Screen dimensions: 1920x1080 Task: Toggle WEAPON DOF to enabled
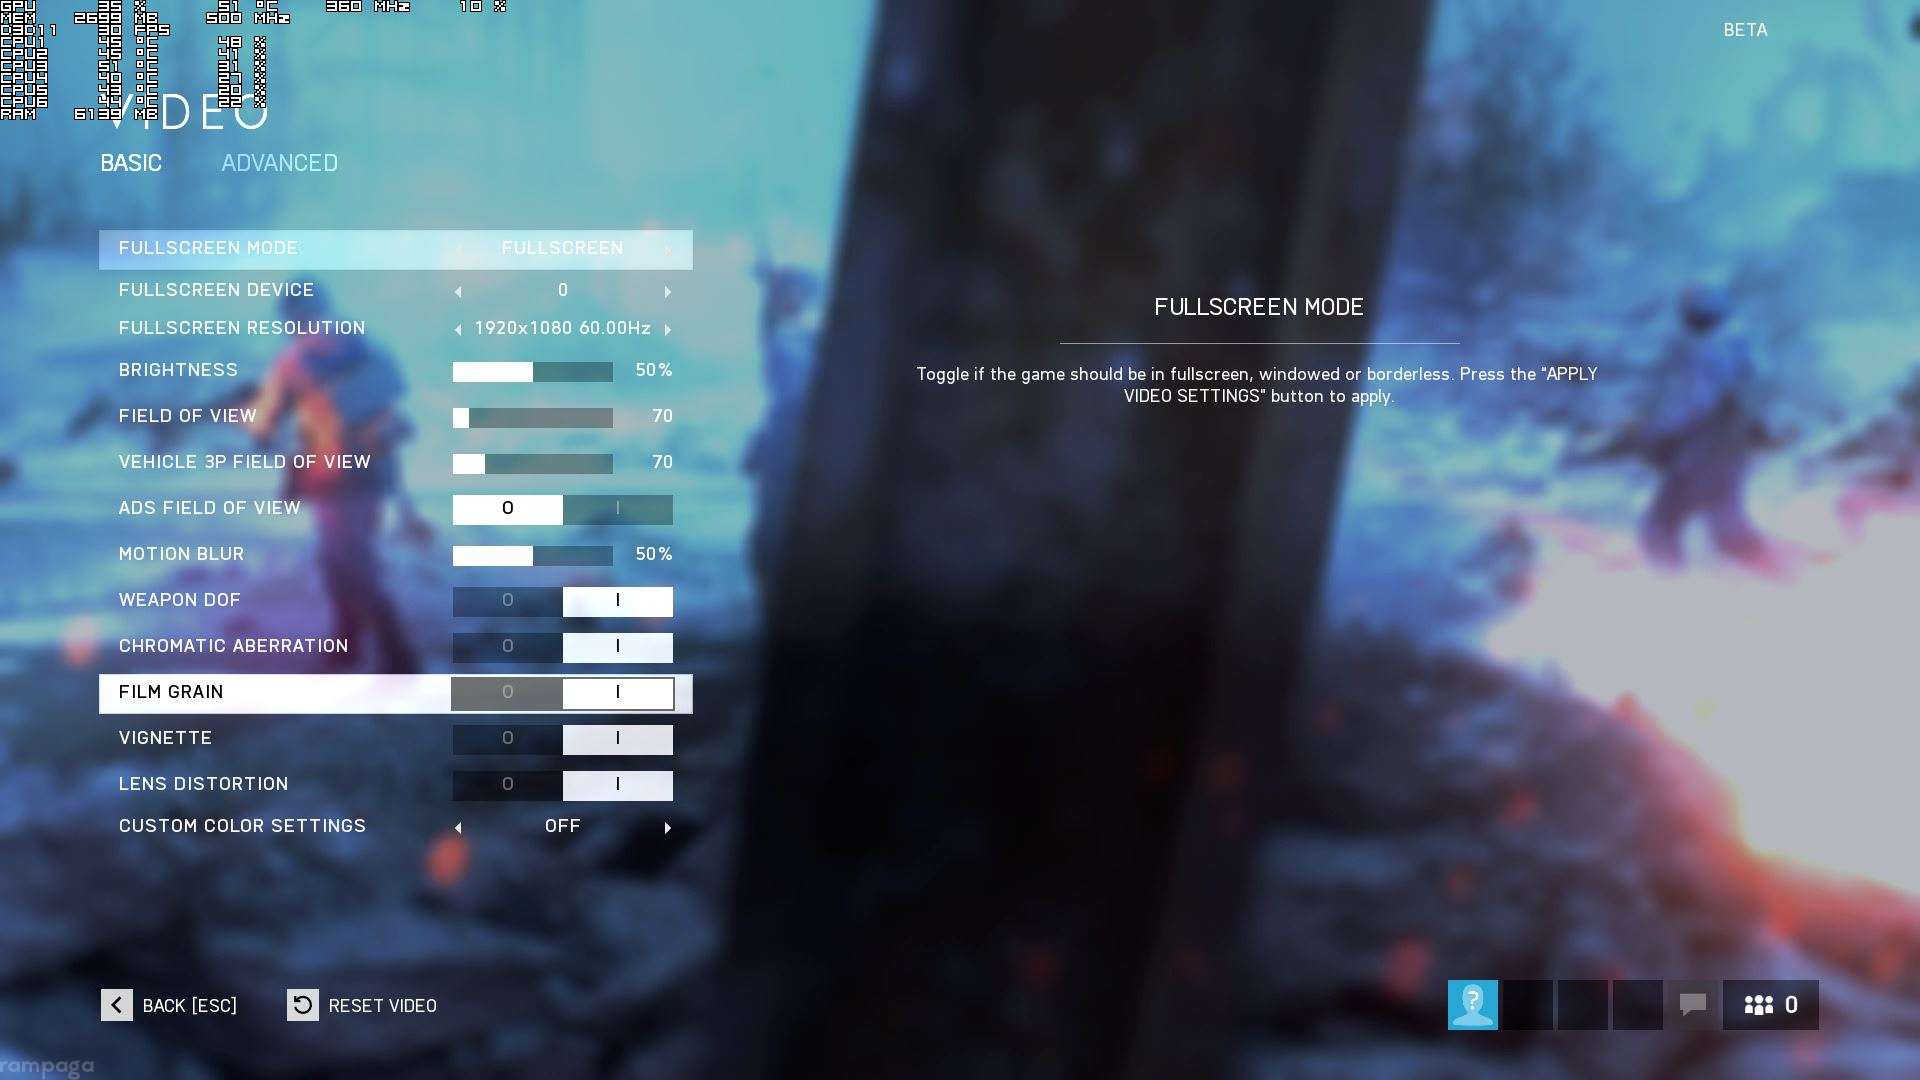tap(617, 600)
